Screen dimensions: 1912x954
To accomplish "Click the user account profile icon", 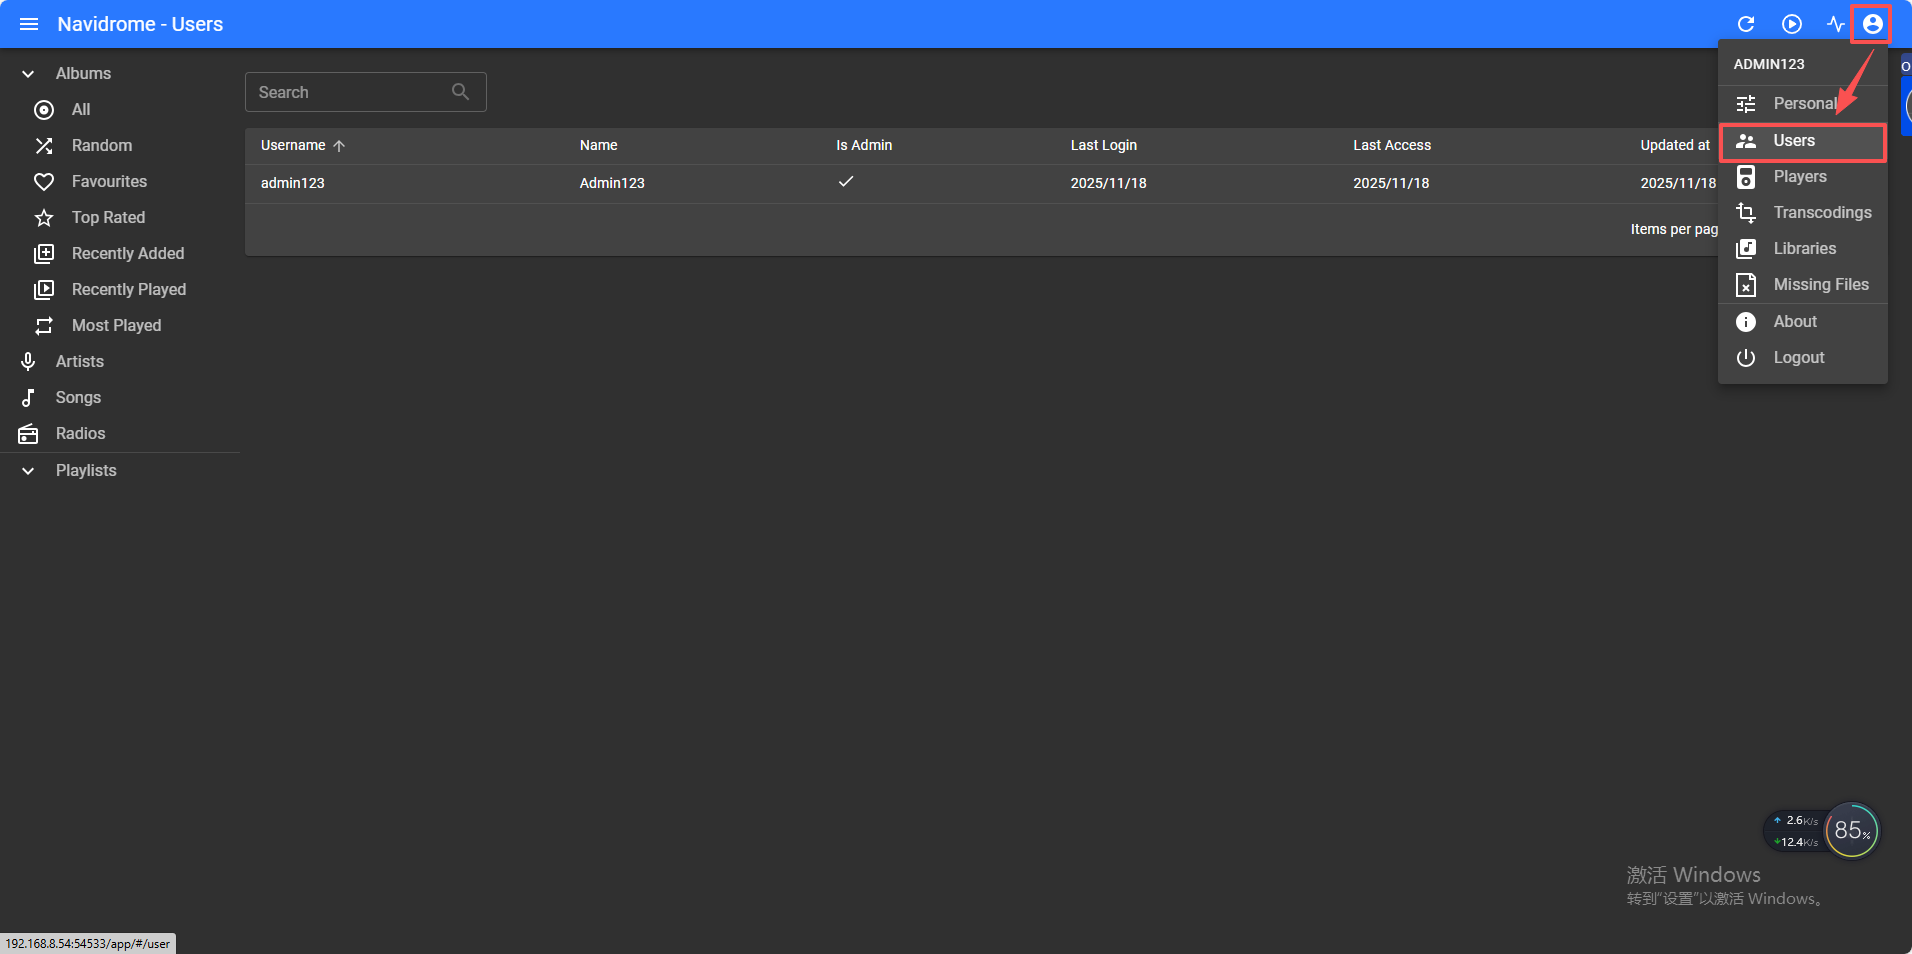I will 1873,24.
